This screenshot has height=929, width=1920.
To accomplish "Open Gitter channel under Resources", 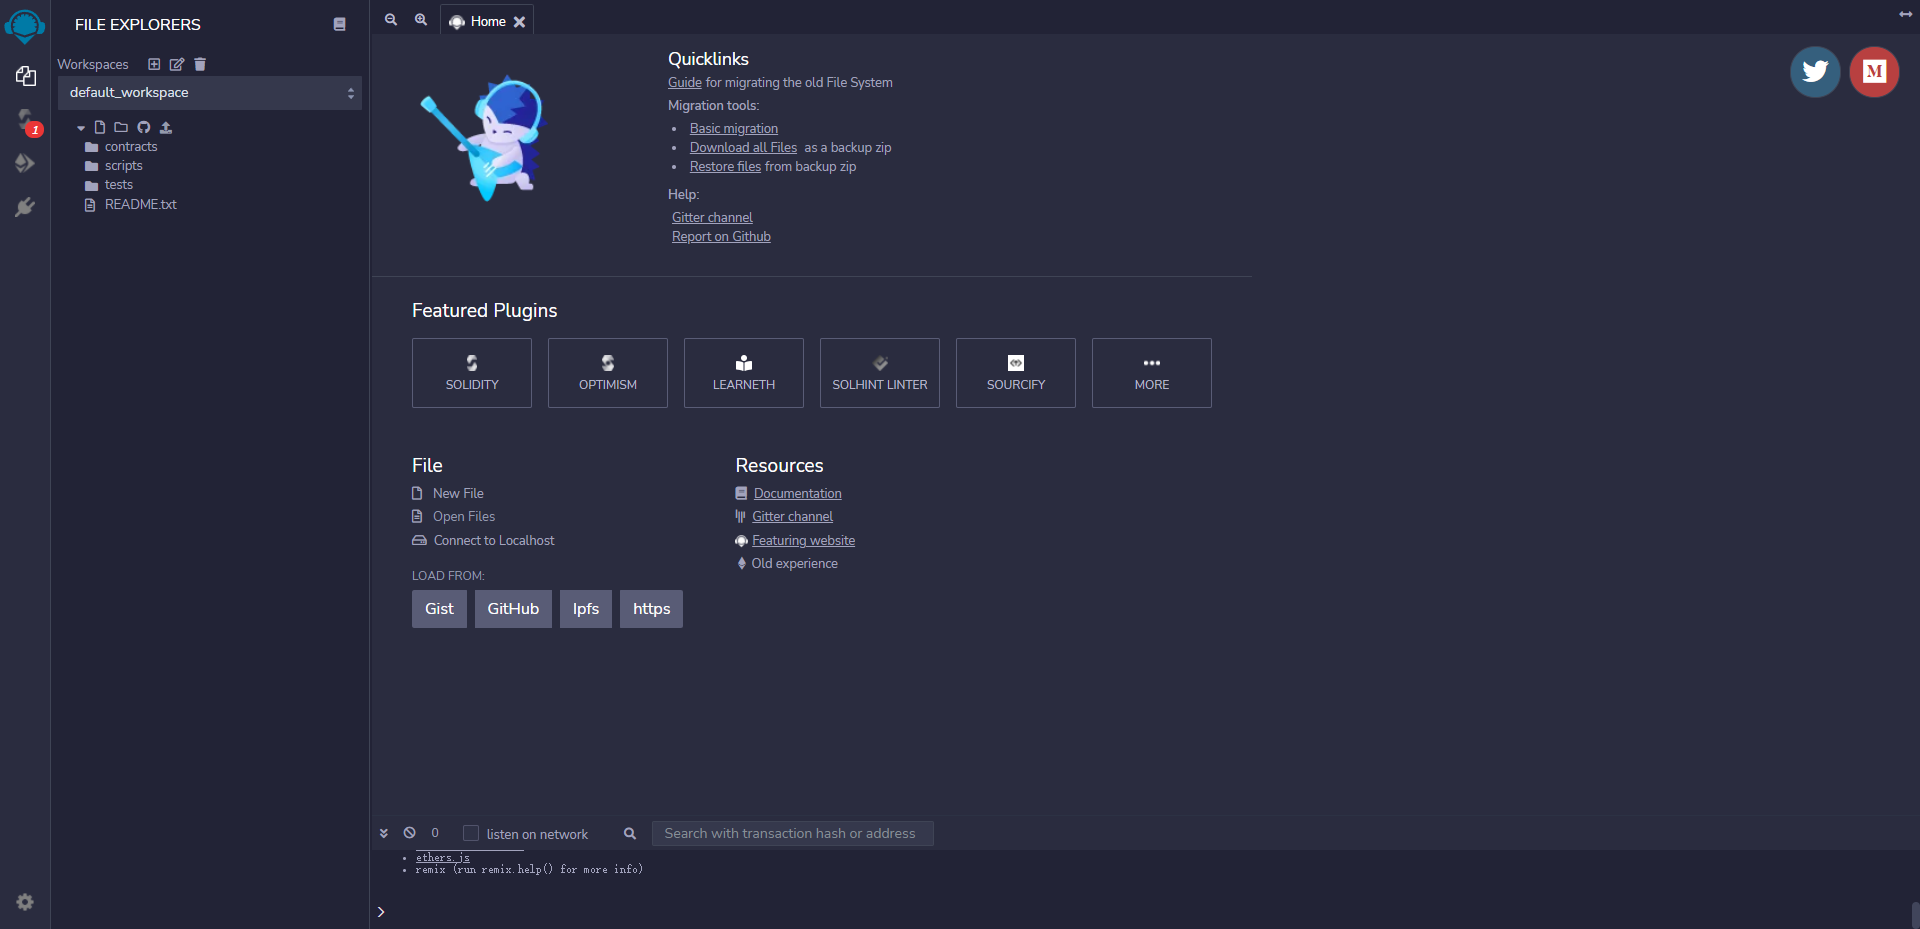I will coord(792,516).
